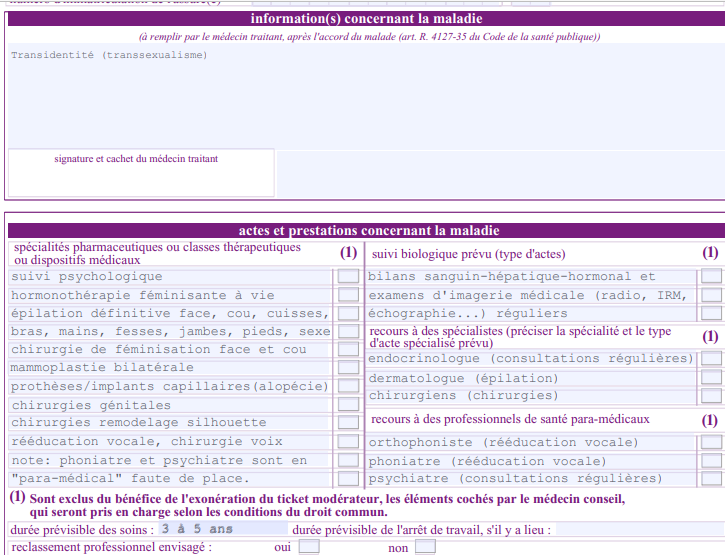Click the 'mammoplastie bilatérale' field

tap(170, 367)
